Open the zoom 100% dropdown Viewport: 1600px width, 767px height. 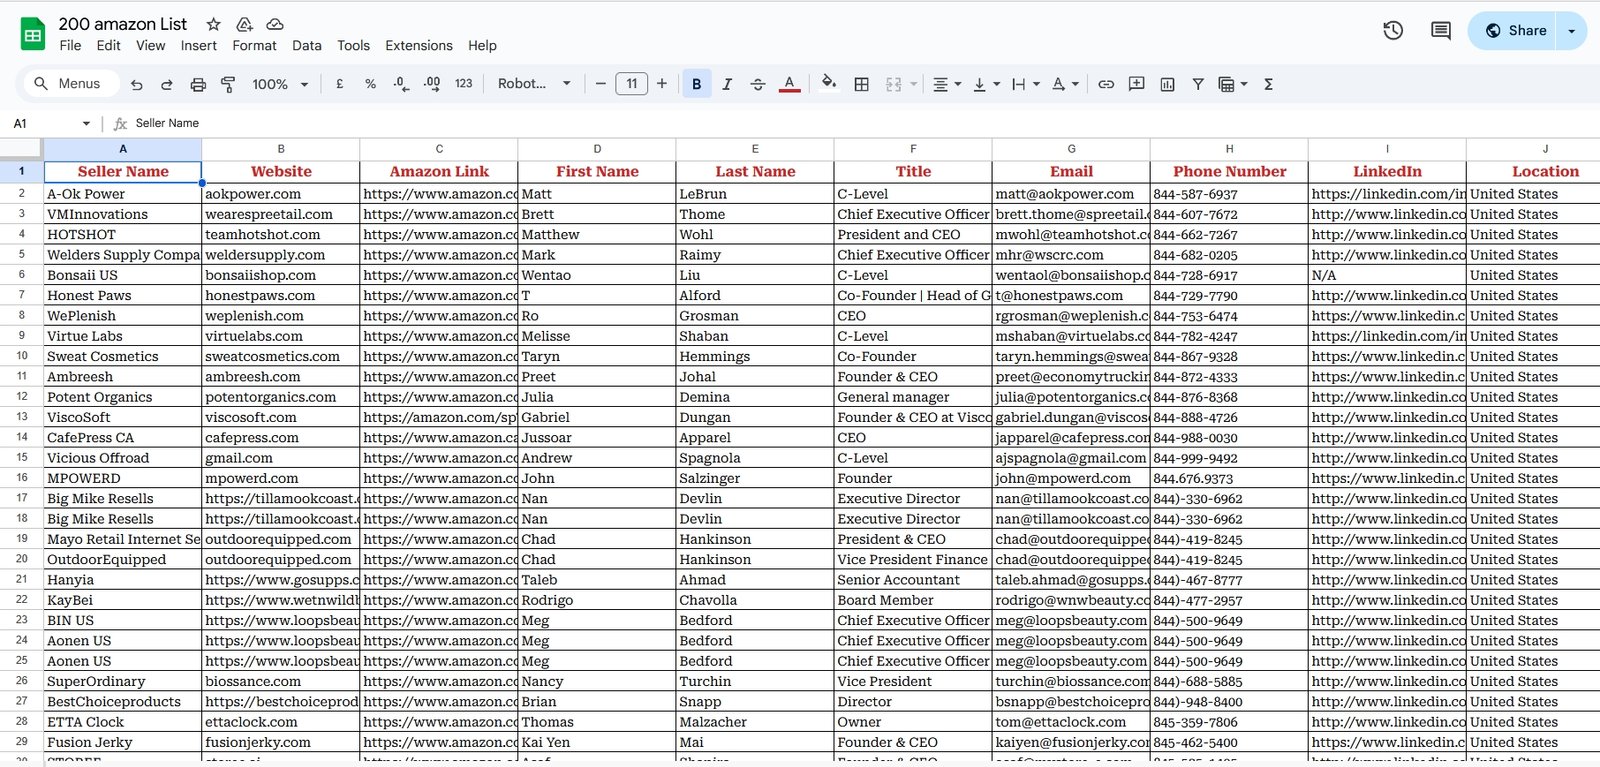(280, 85)
